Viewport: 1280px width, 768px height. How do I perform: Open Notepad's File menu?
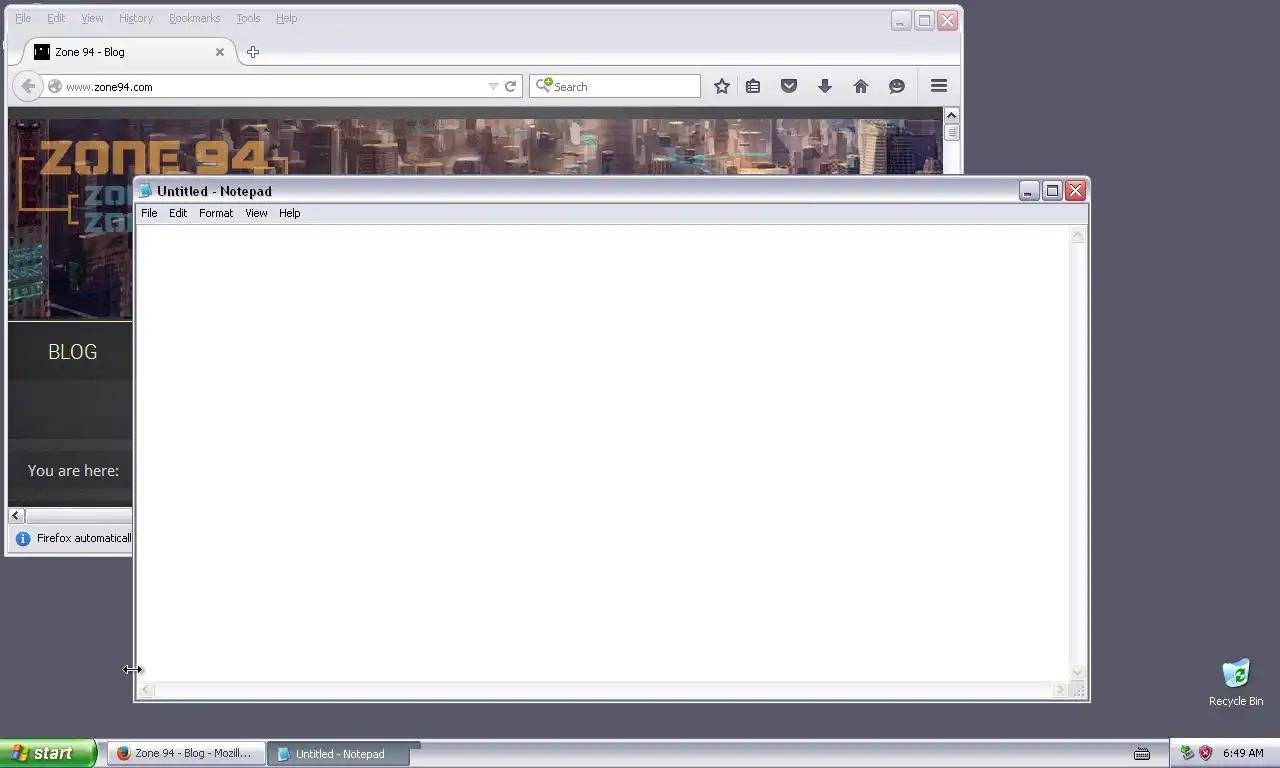(149, 213)
